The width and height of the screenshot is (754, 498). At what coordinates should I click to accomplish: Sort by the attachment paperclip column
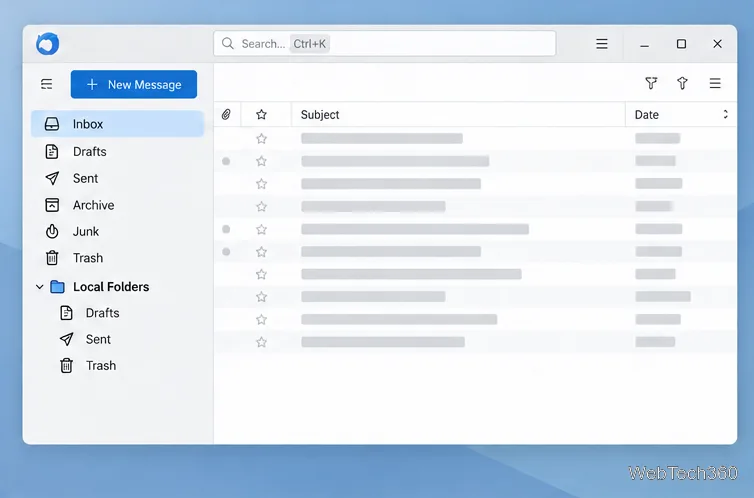point(226,114)
